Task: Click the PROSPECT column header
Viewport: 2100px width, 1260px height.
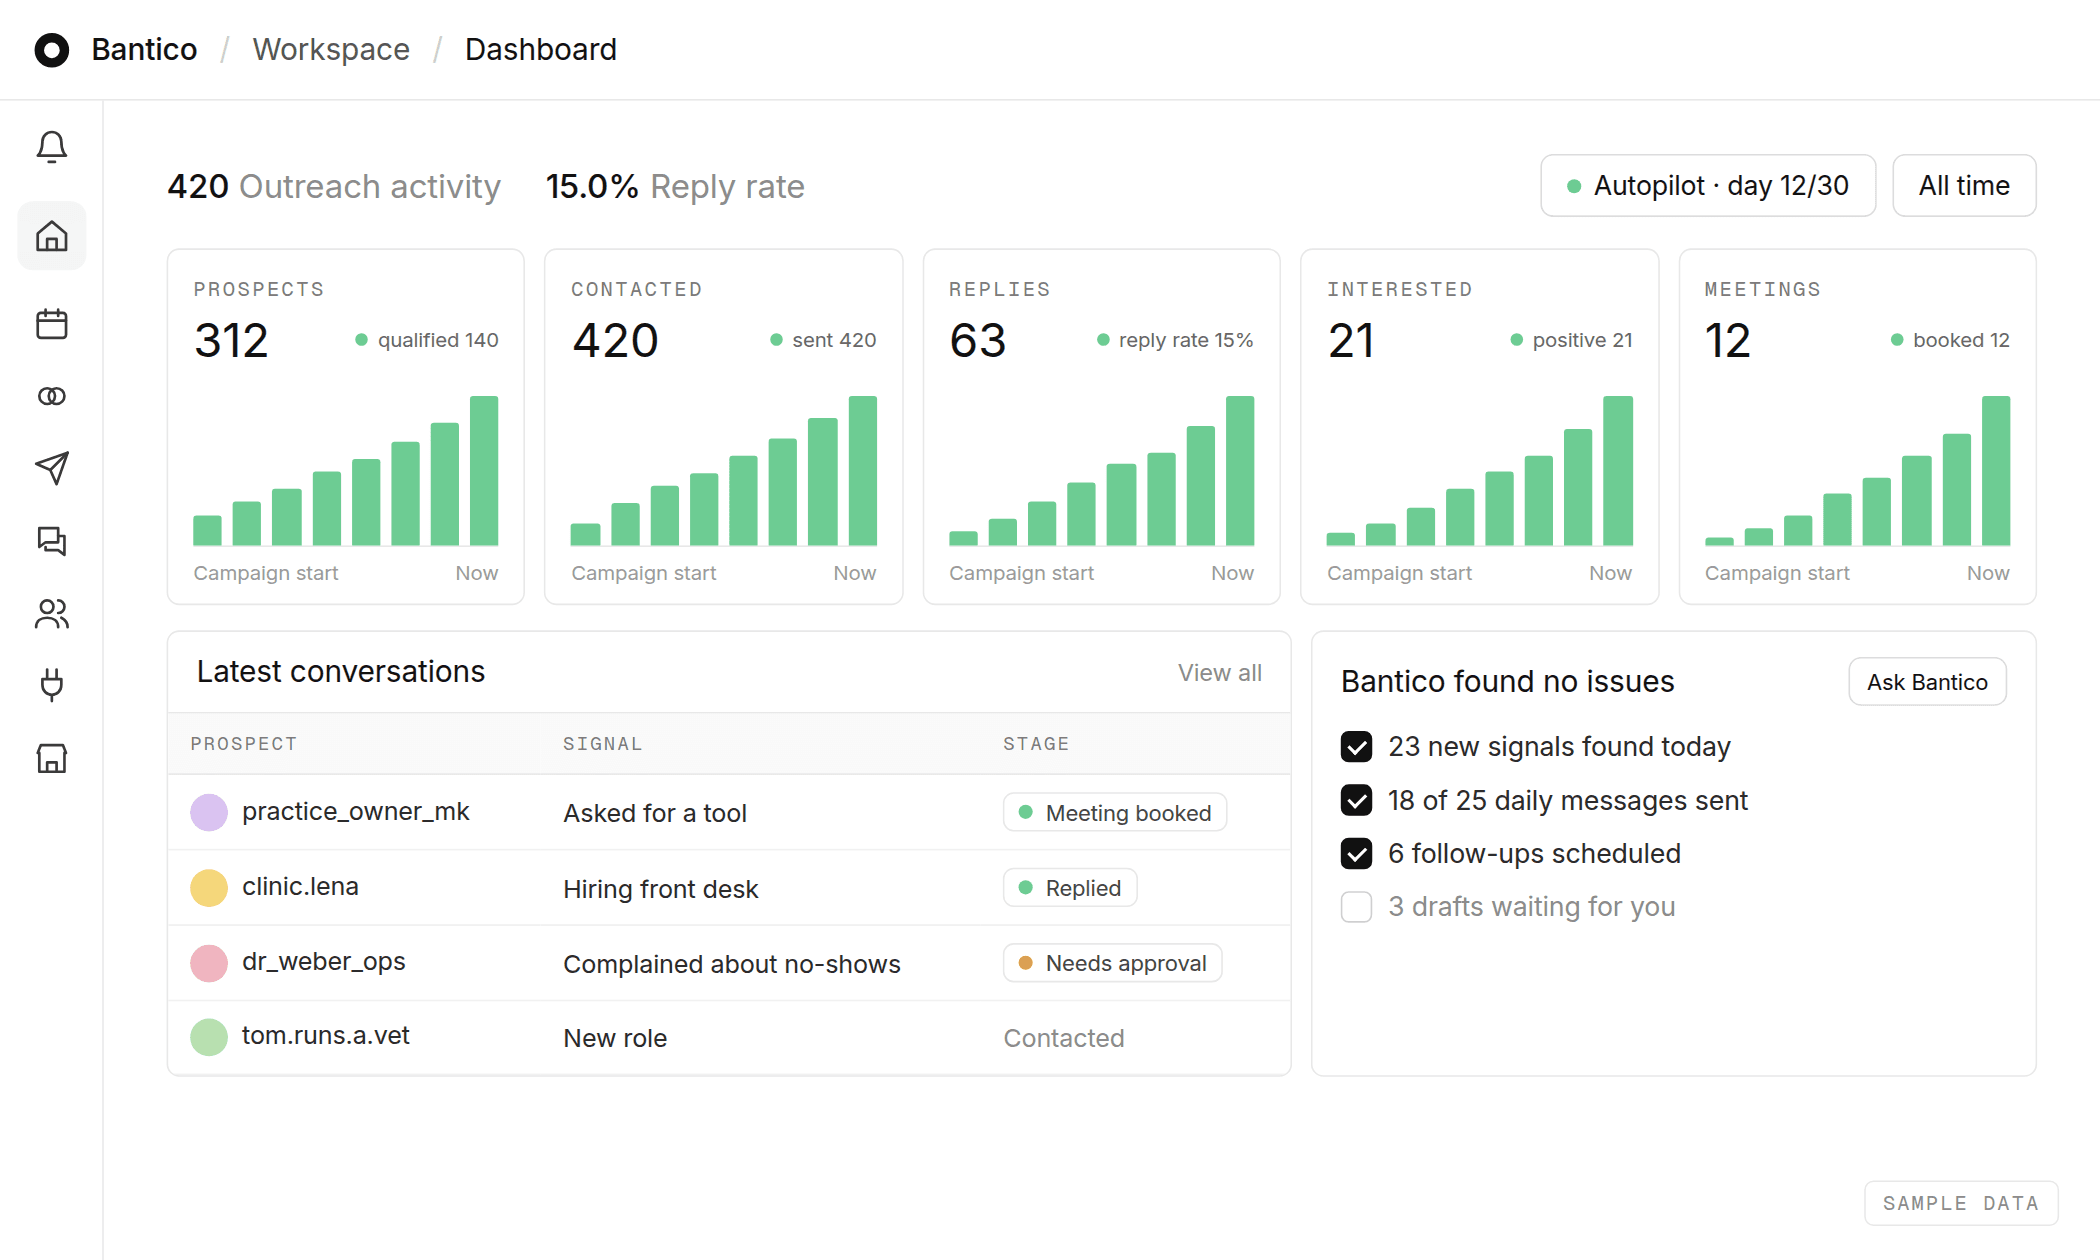Action: click(x=244, y=744)
